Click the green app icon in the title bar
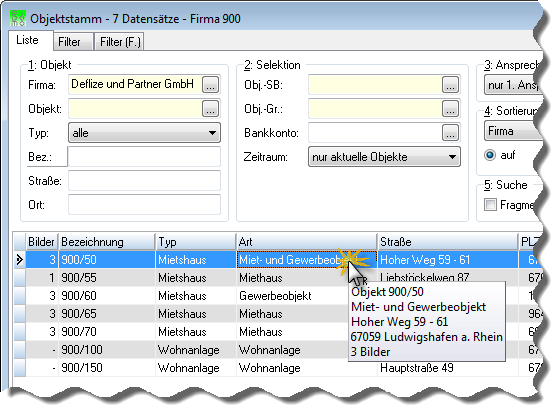Screen dimensions: 560x414 coord(18,18)
